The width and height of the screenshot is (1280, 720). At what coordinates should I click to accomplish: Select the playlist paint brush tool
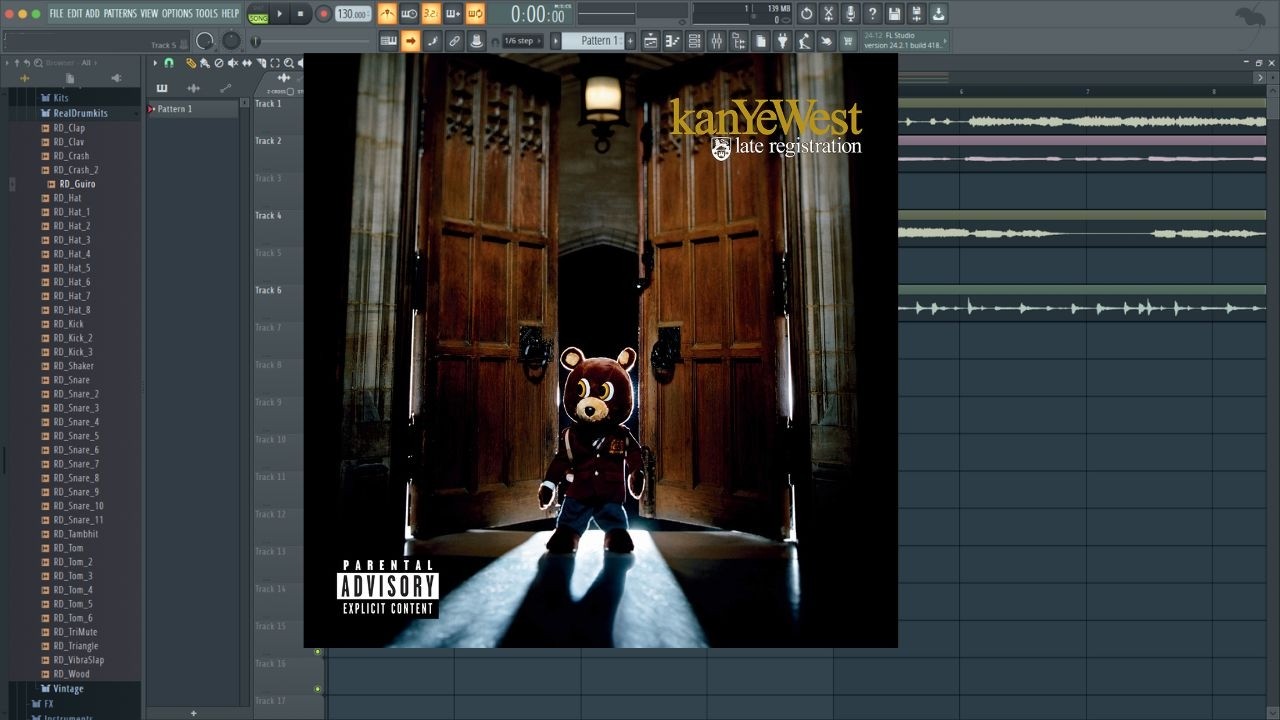pos(205,63)
